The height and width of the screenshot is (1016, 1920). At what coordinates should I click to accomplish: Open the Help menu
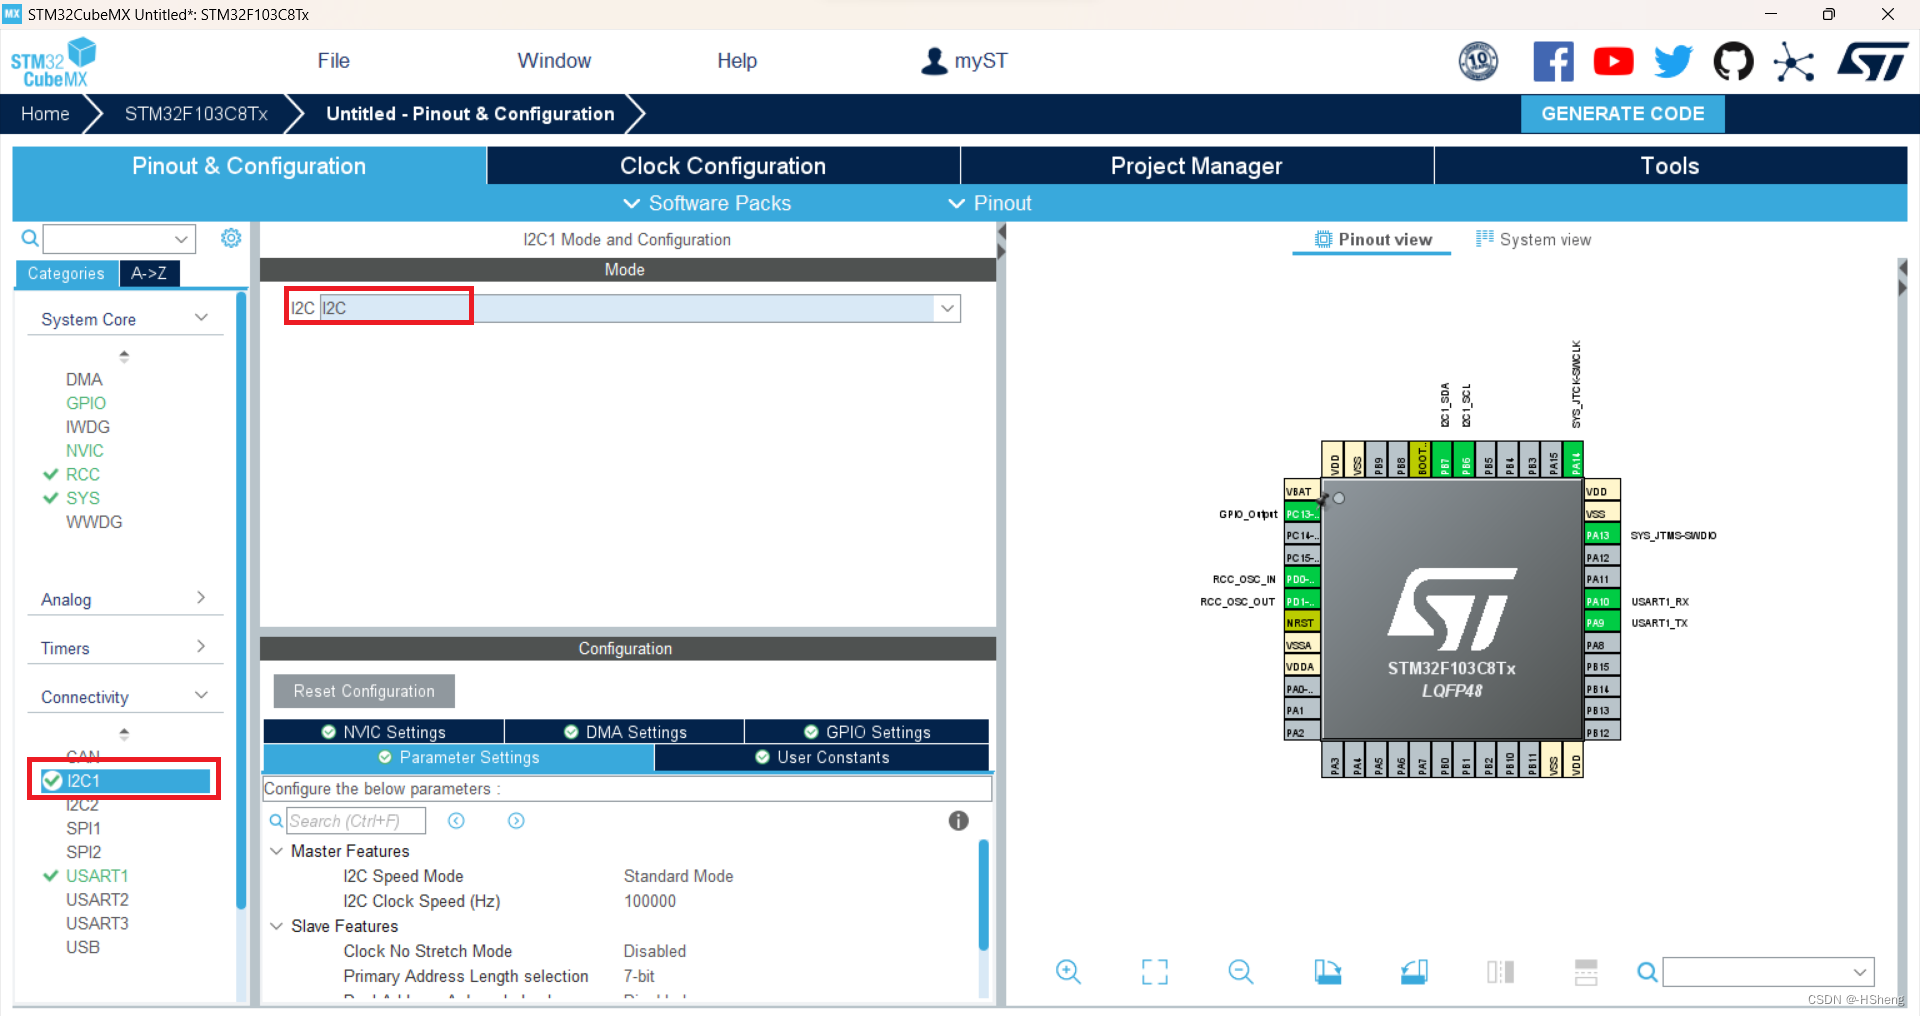[x=737, y=61]
